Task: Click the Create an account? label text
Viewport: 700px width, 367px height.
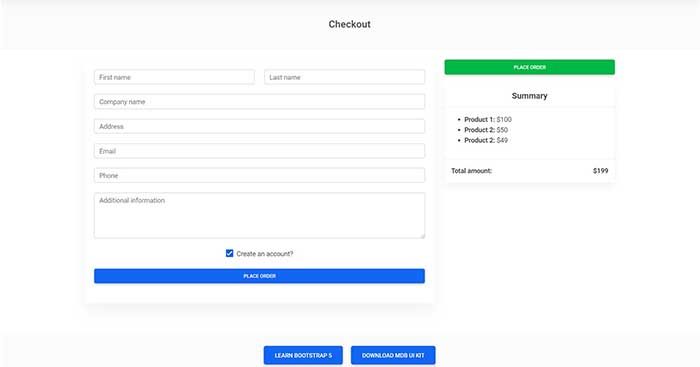Action: [265, 254]
